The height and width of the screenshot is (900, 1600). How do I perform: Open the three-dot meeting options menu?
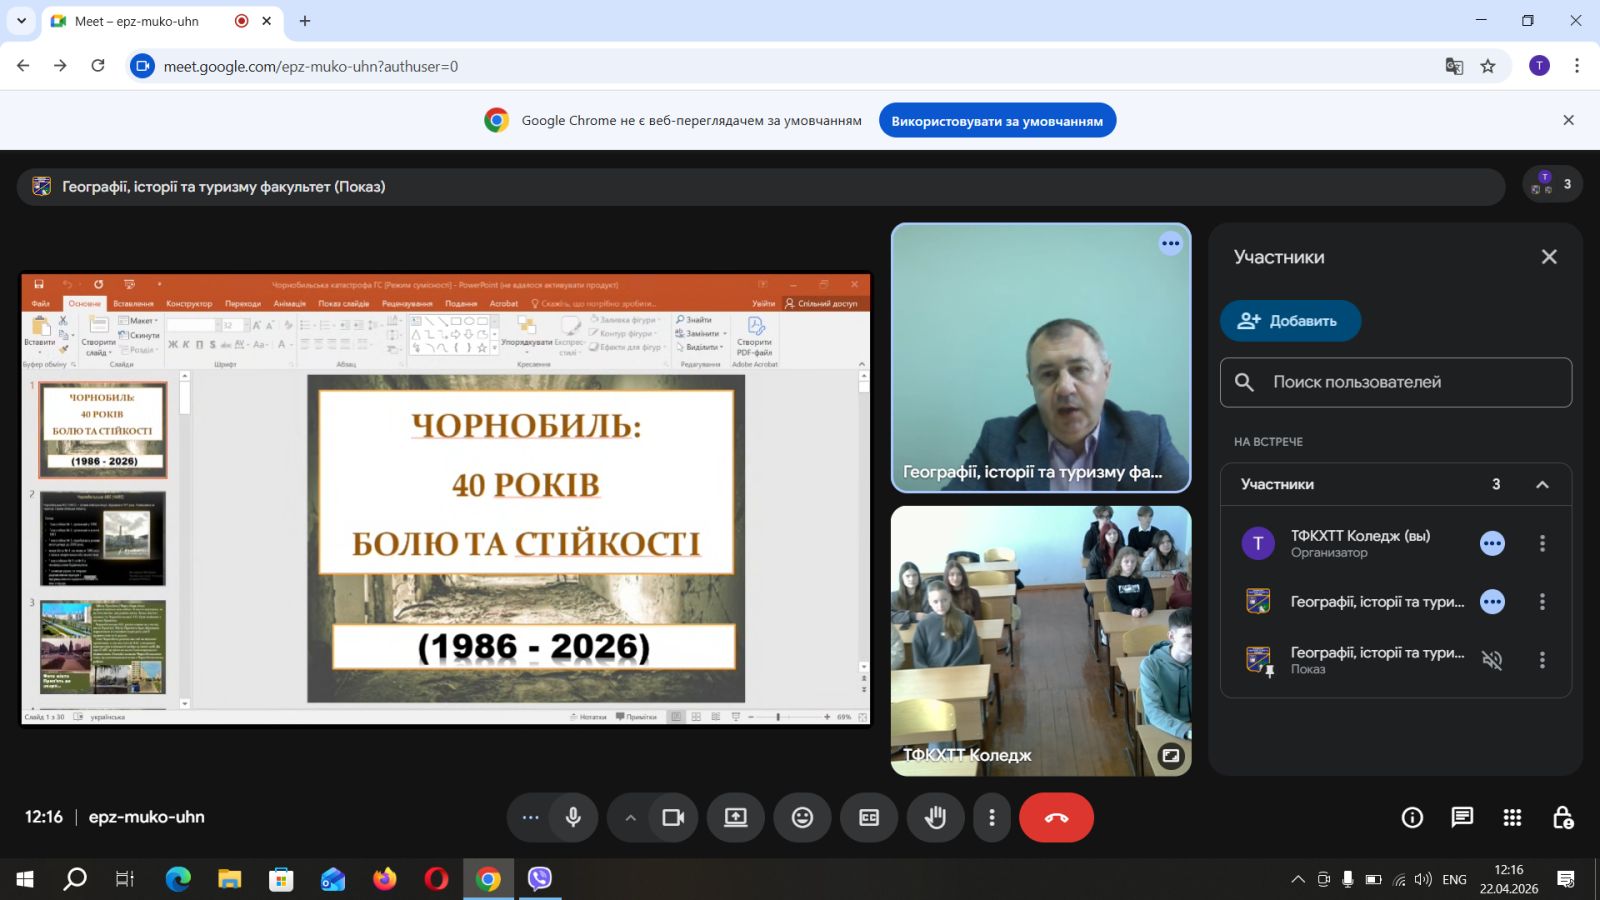click(991, 817)
